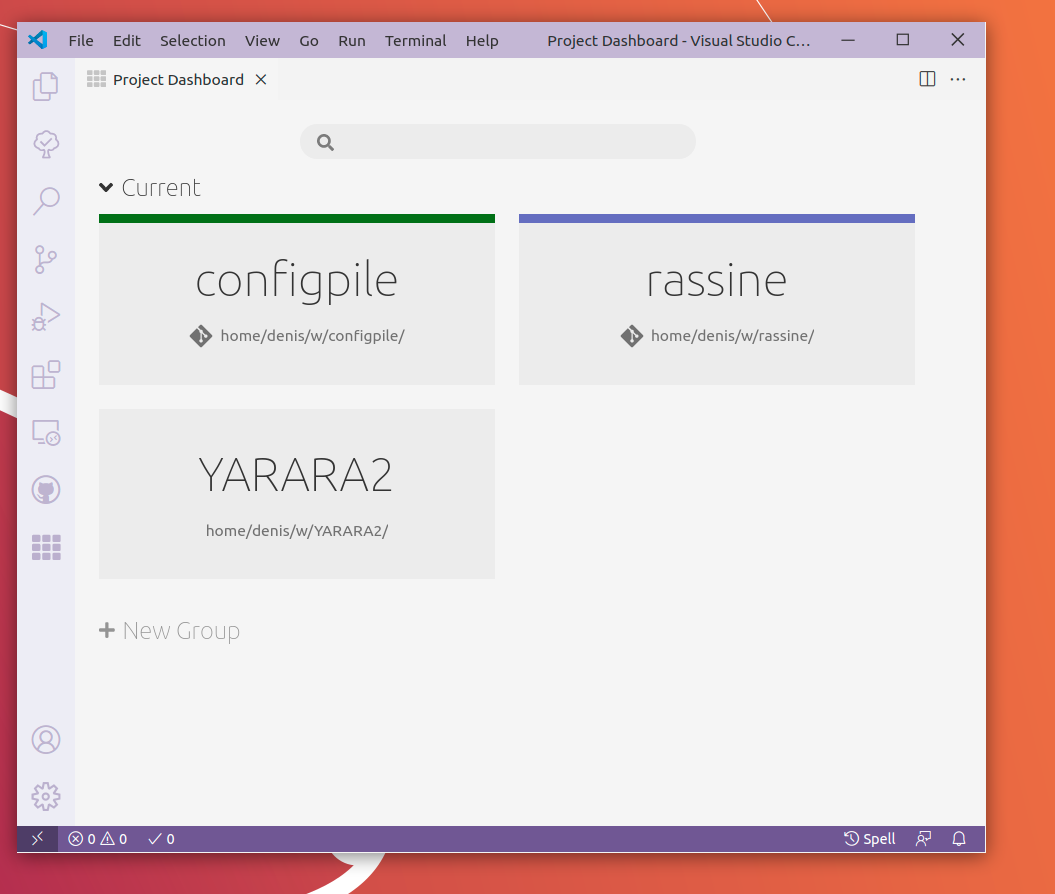
Task: Click the search magnifier icon in dashboard
Action: point(325,142)
